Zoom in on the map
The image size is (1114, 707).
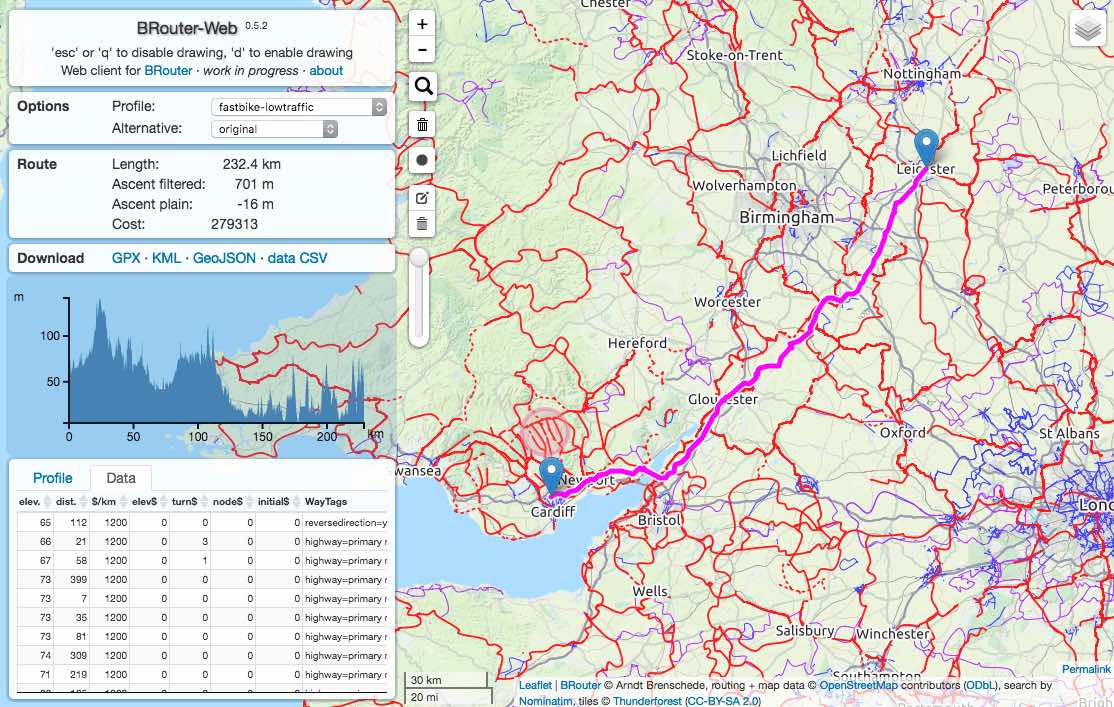(x=423, y=24)
